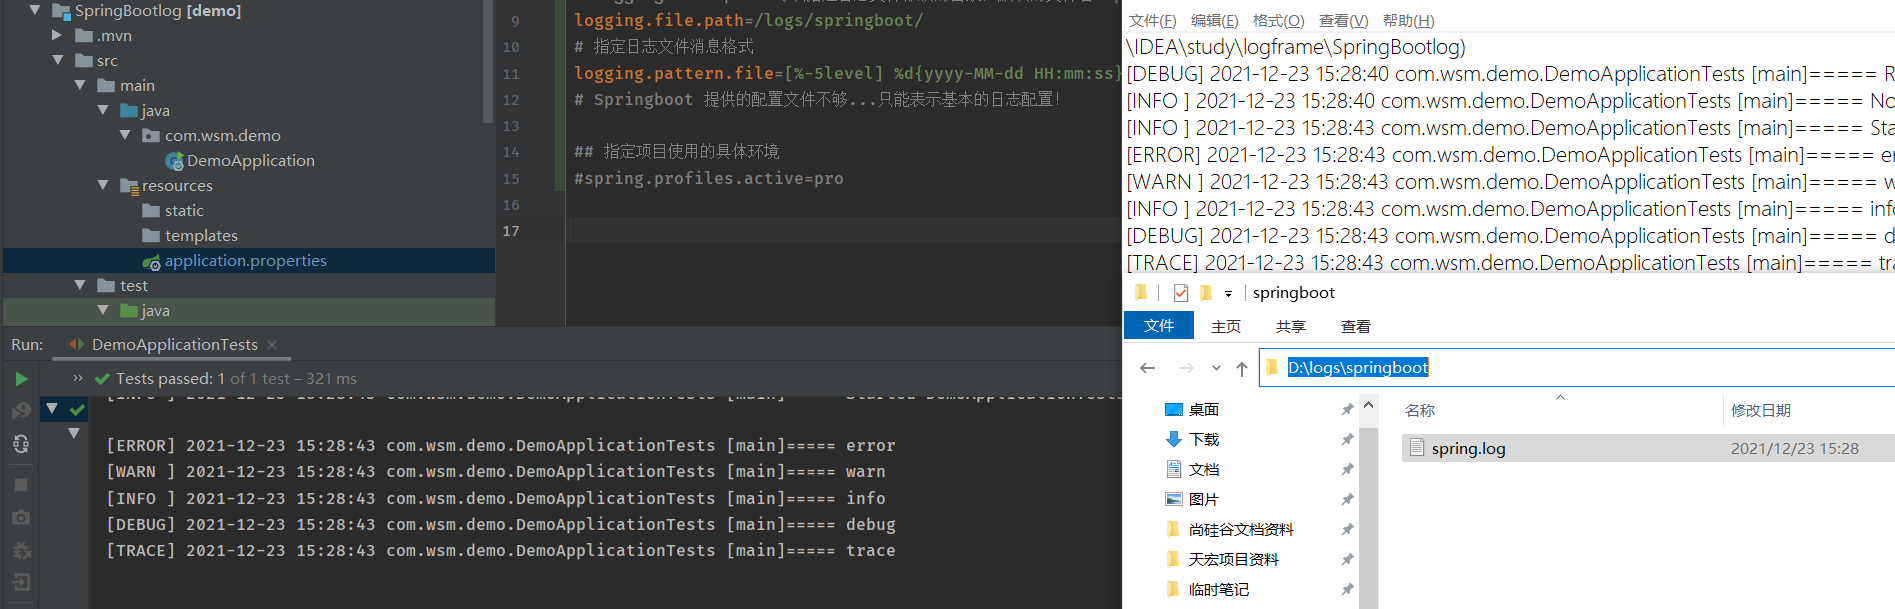
Task: Expand the .mvn folder
Action: [57, 35]
